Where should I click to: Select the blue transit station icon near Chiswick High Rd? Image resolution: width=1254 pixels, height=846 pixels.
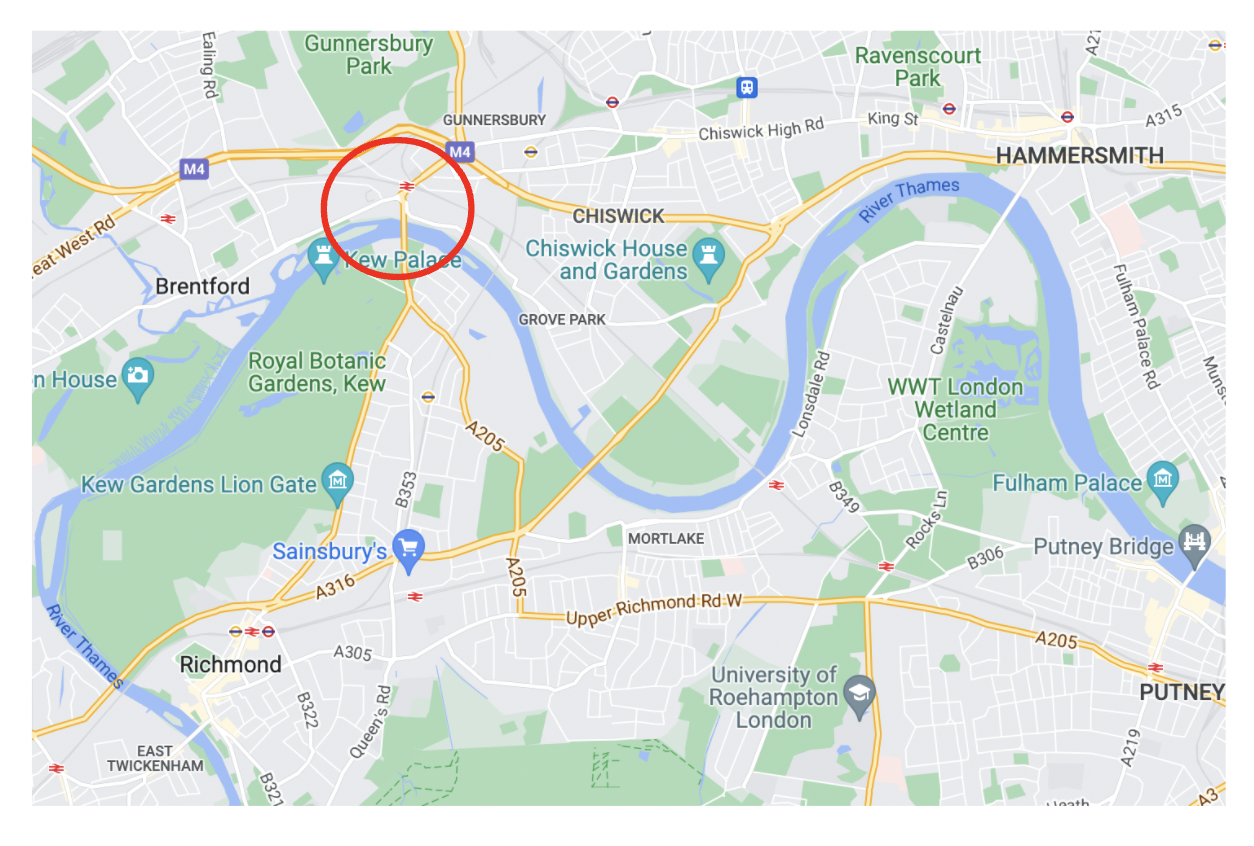pos(746,88)
